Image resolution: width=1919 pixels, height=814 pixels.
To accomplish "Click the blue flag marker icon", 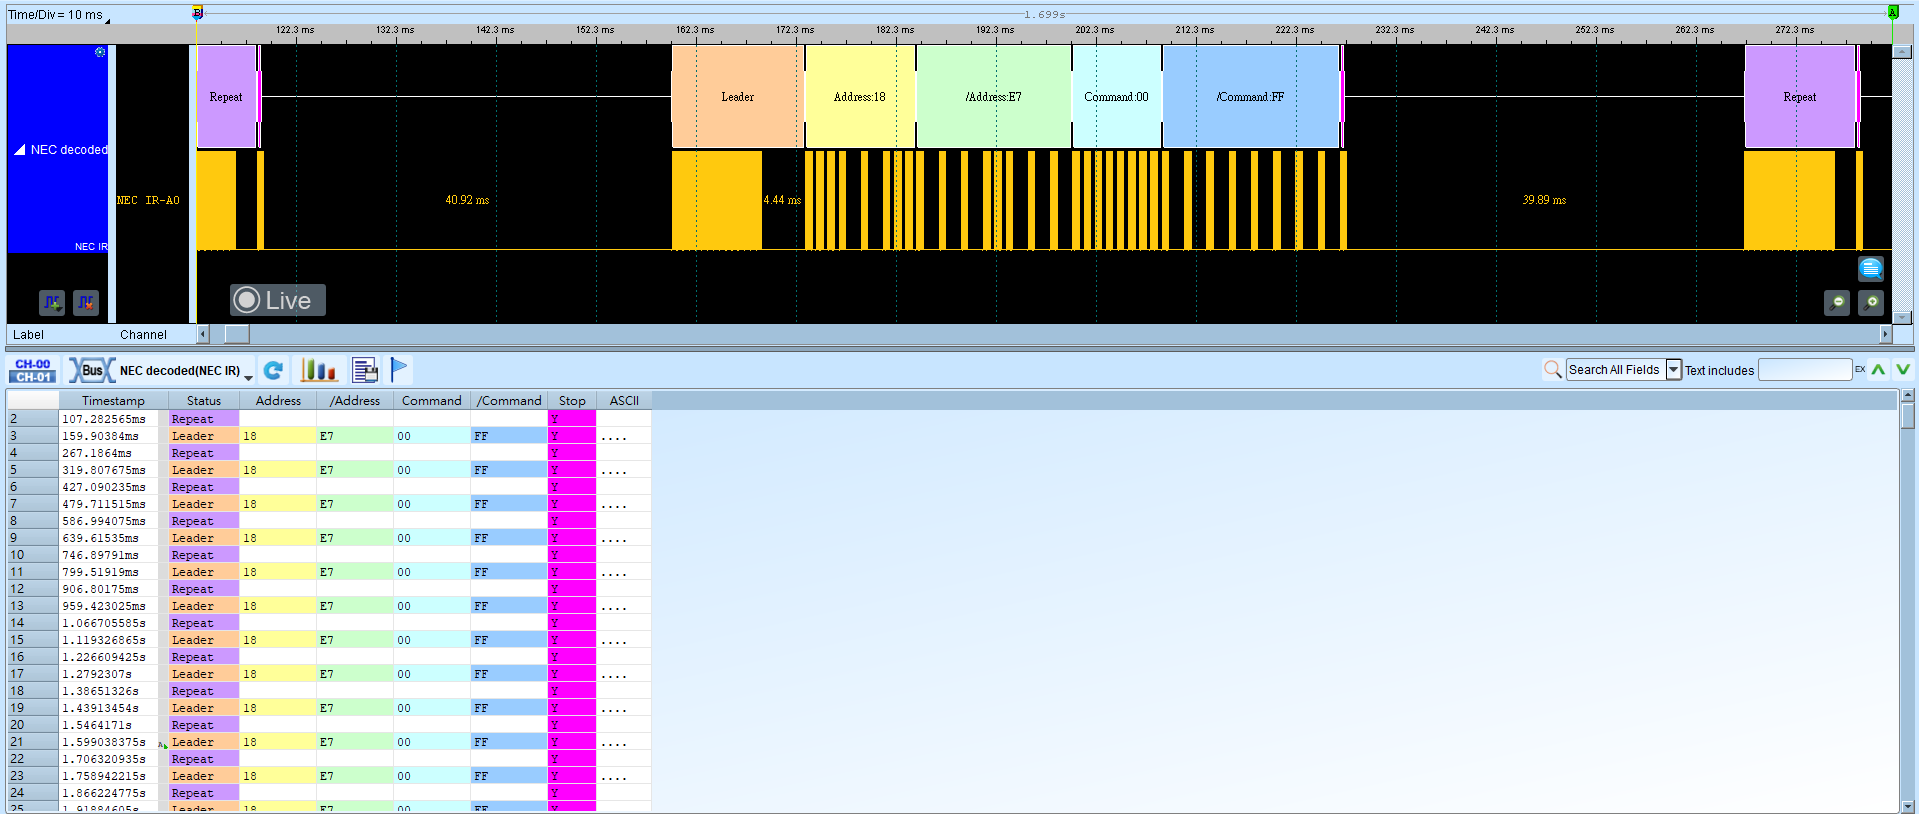I will coord(399,370).
